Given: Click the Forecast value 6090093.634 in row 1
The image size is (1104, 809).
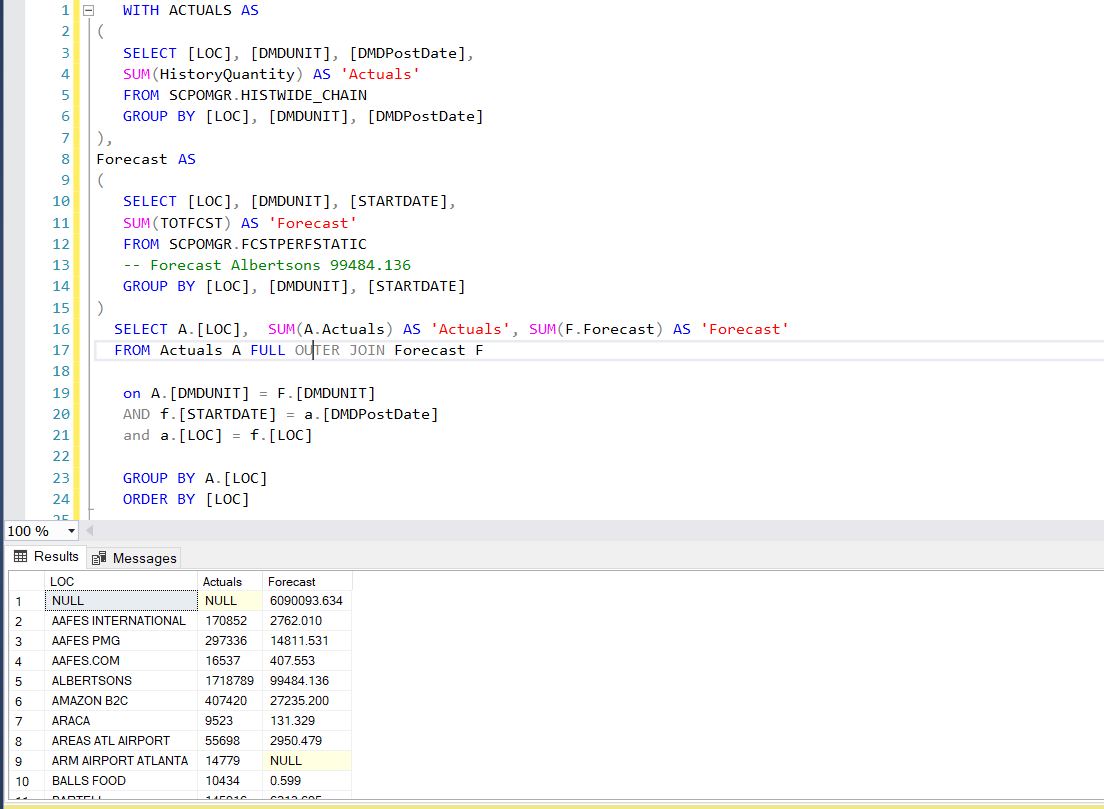Looking at the screenshot, I should [306, 601].
